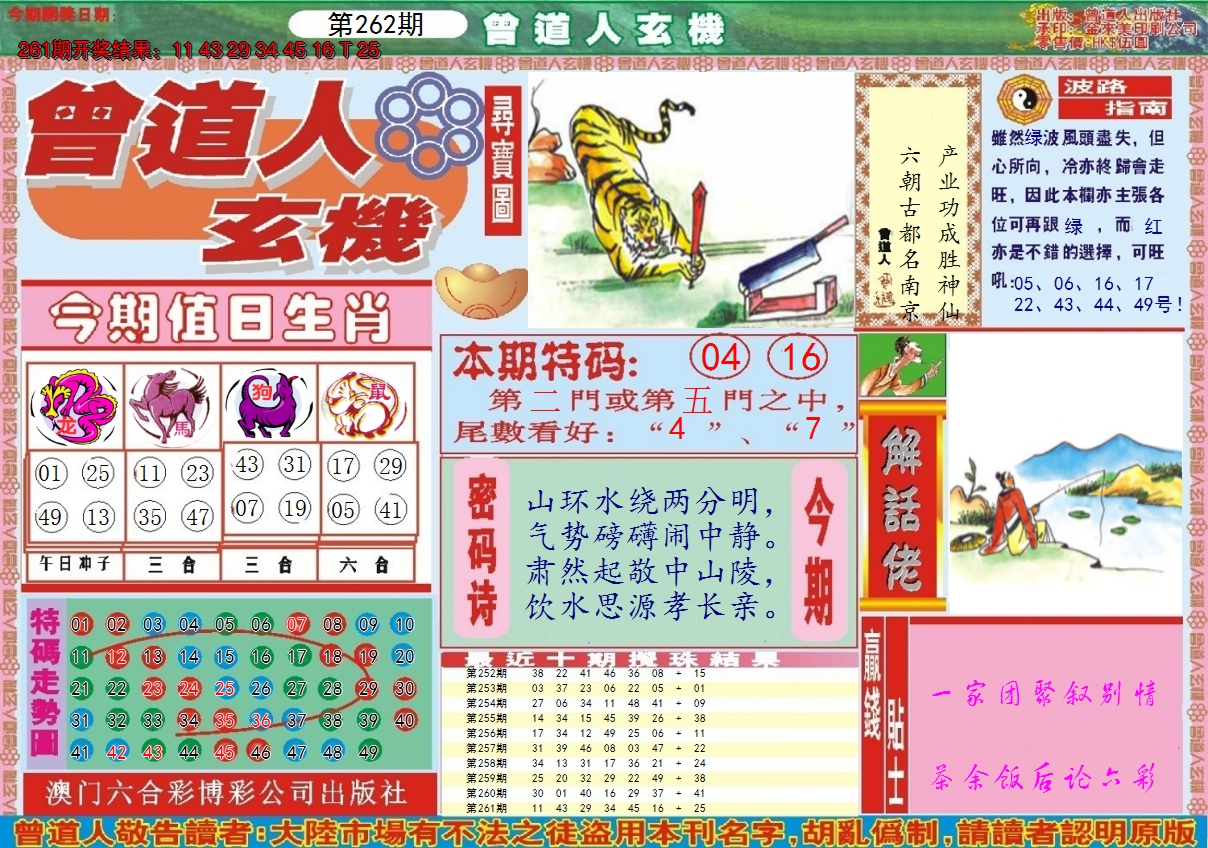Click blue ball 10 in the trend chart

click(x=404, y=625)
